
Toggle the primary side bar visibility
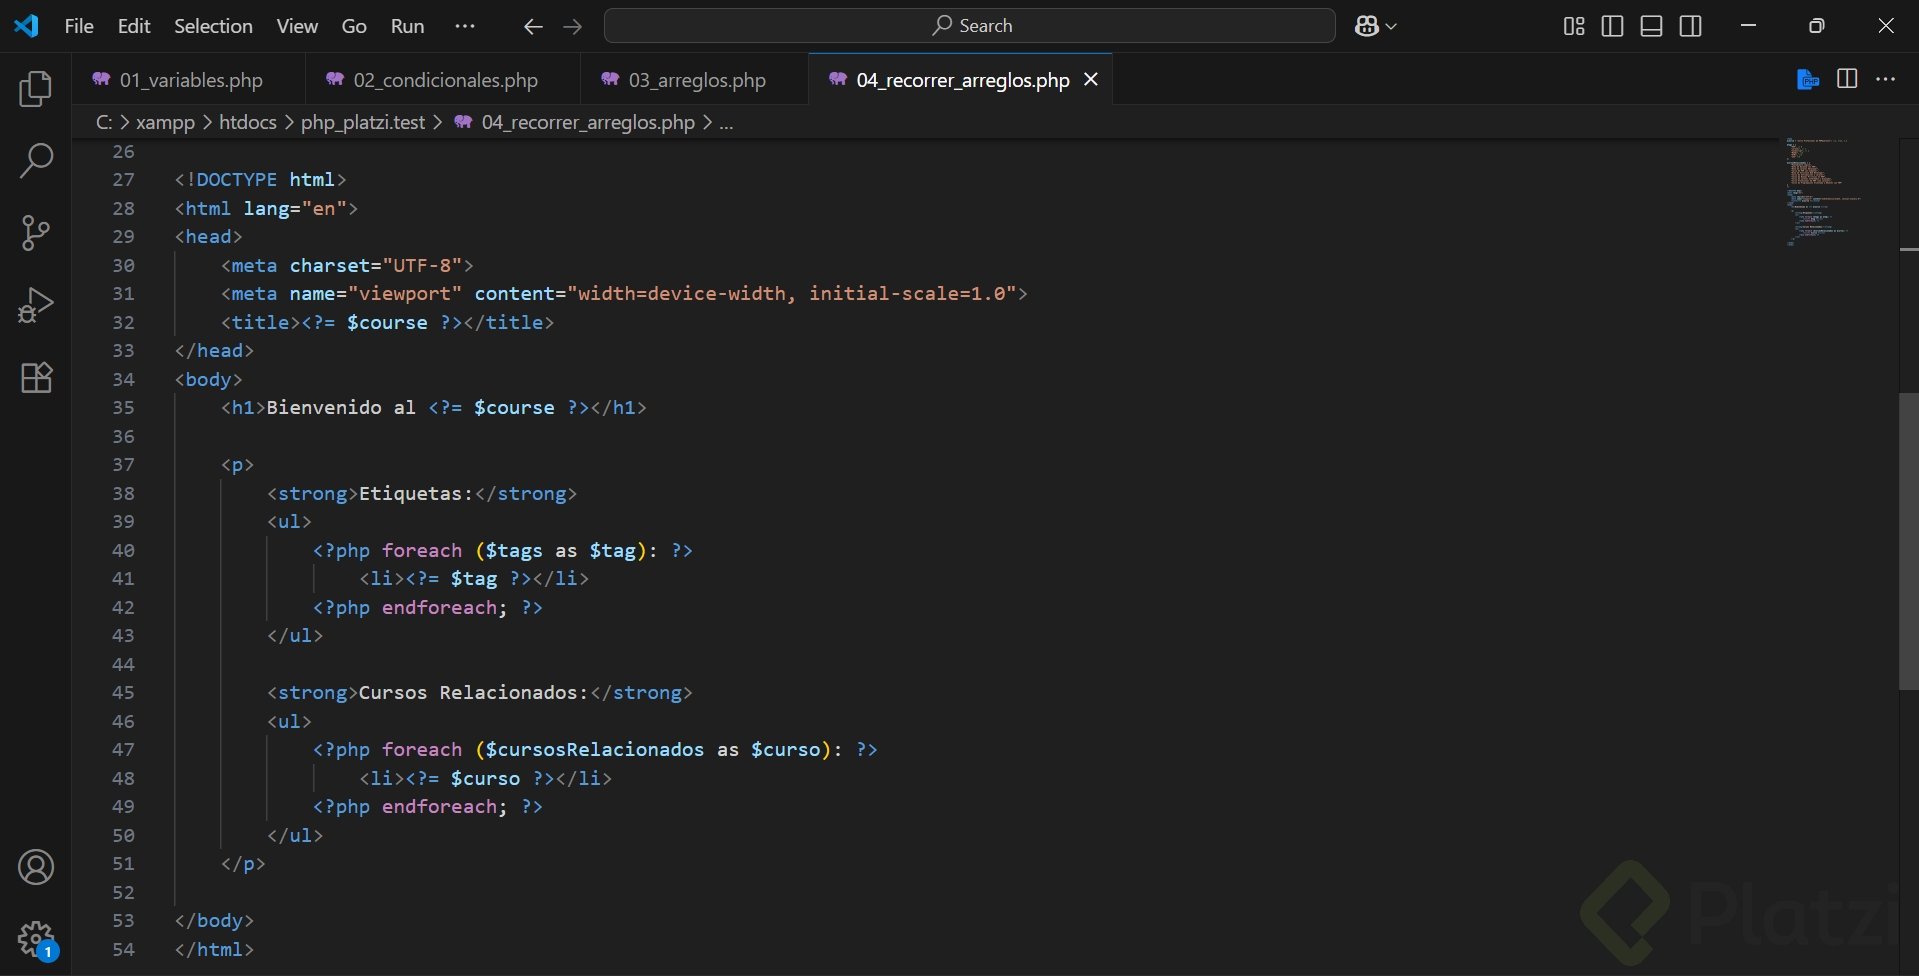point(1612,26)
